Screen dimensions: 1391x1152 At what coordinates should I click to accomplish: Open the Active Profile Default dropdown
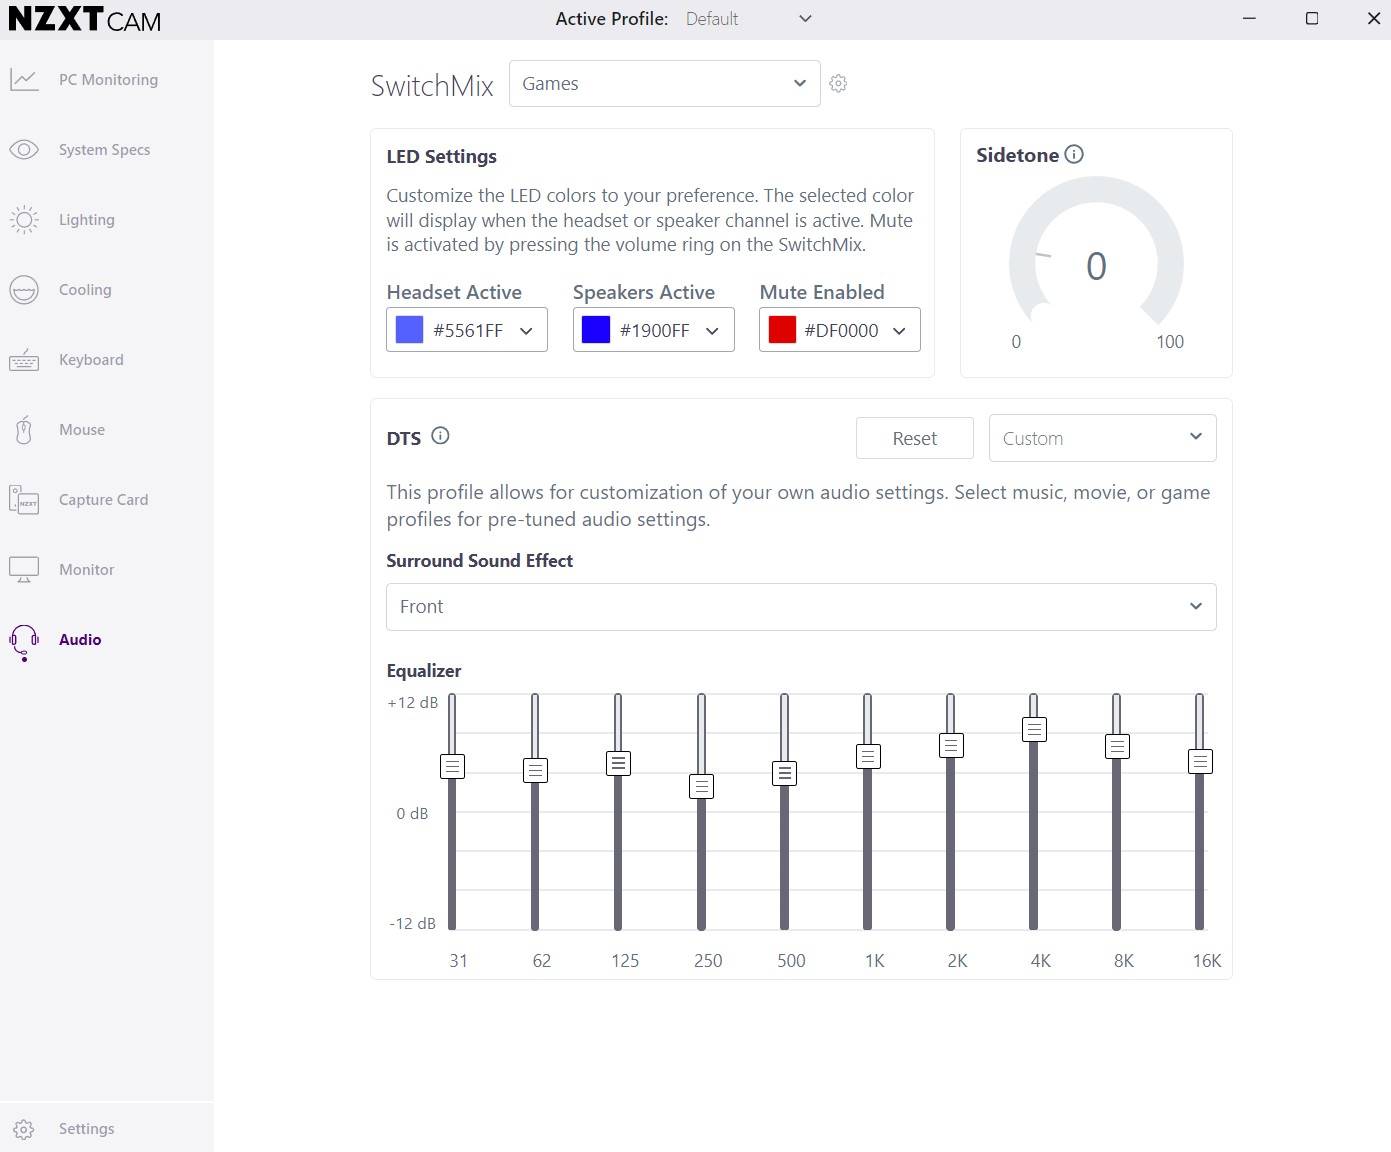[x=748, y=19]
